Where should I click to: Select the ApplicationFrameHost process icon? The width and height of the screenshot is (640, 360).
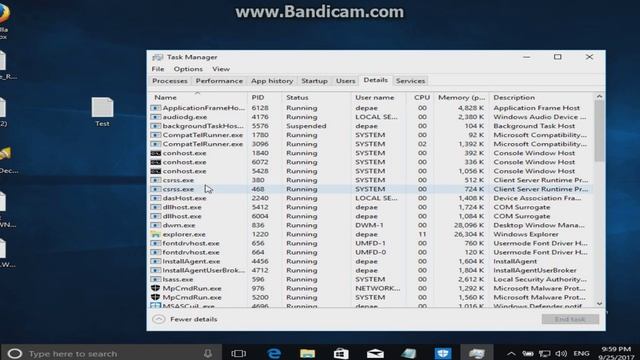coord(156,108)
